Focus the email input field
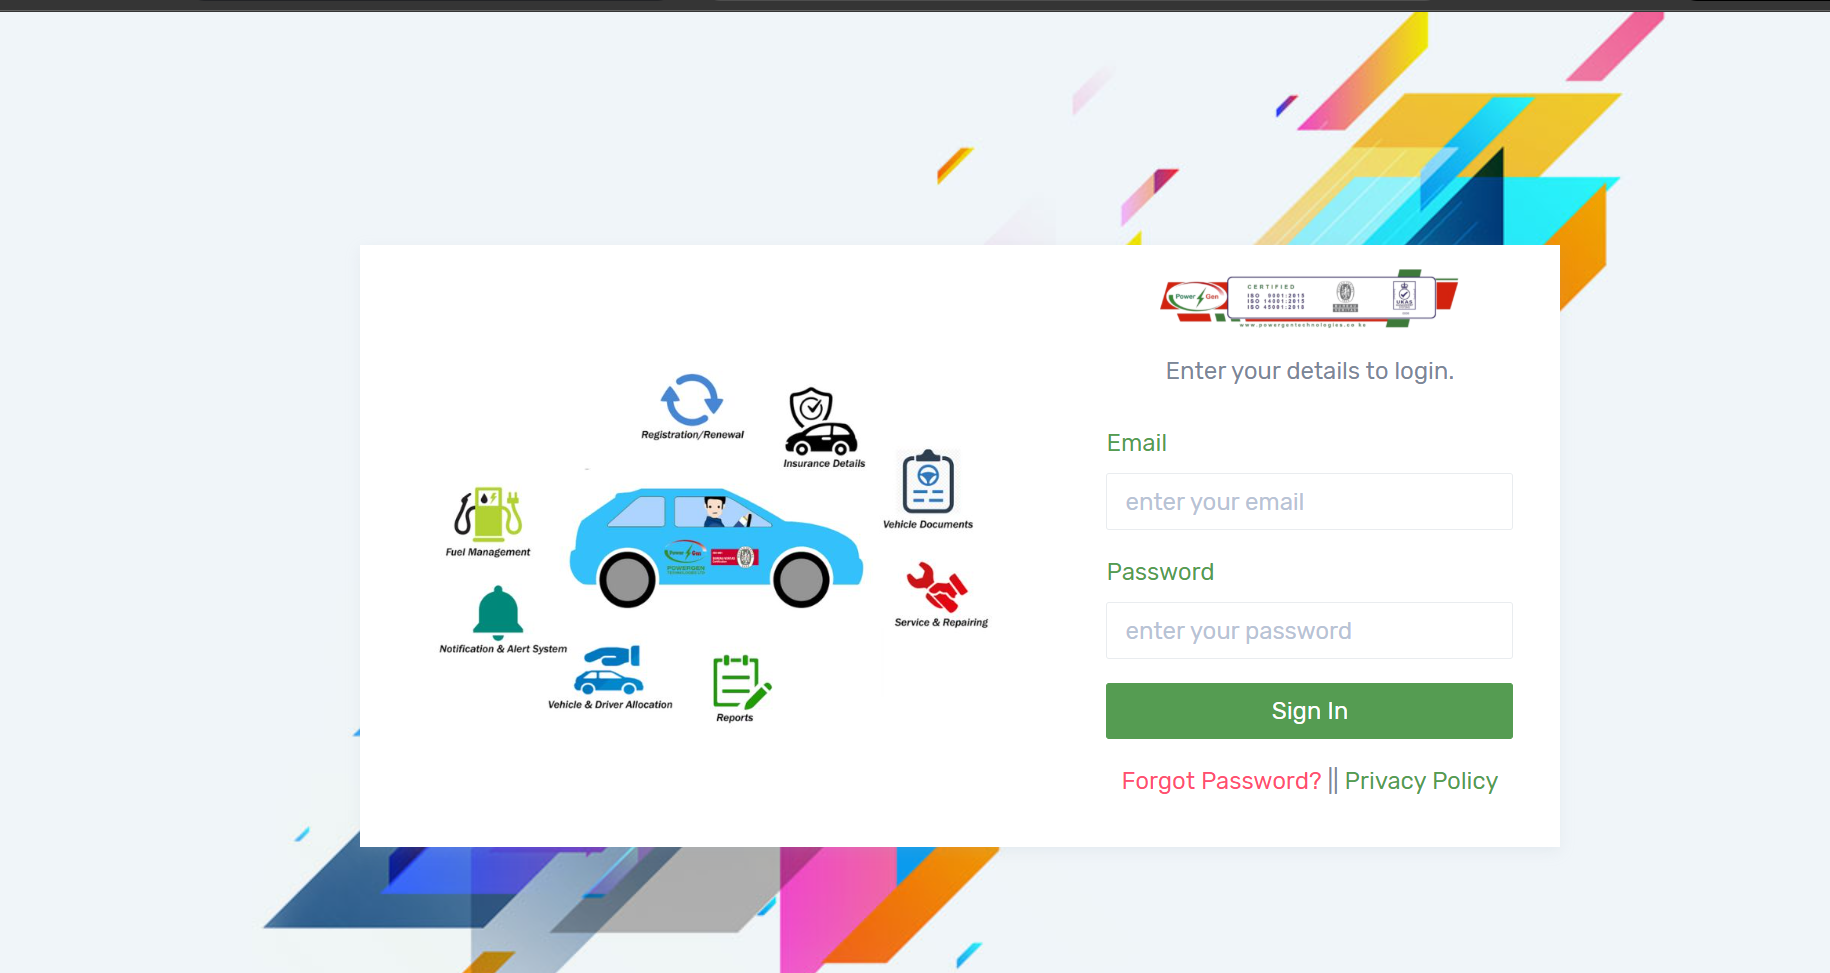Screen dimensions: 1830x973 [1309, 502]
